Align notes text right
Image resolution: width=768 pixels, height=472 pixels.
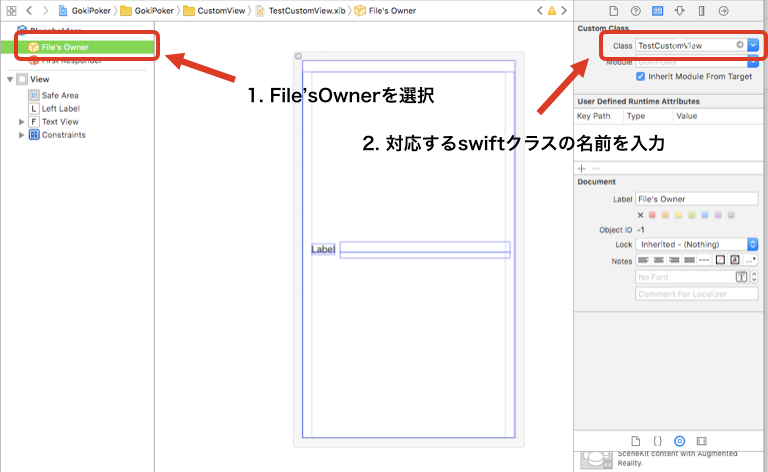(674, 260)
